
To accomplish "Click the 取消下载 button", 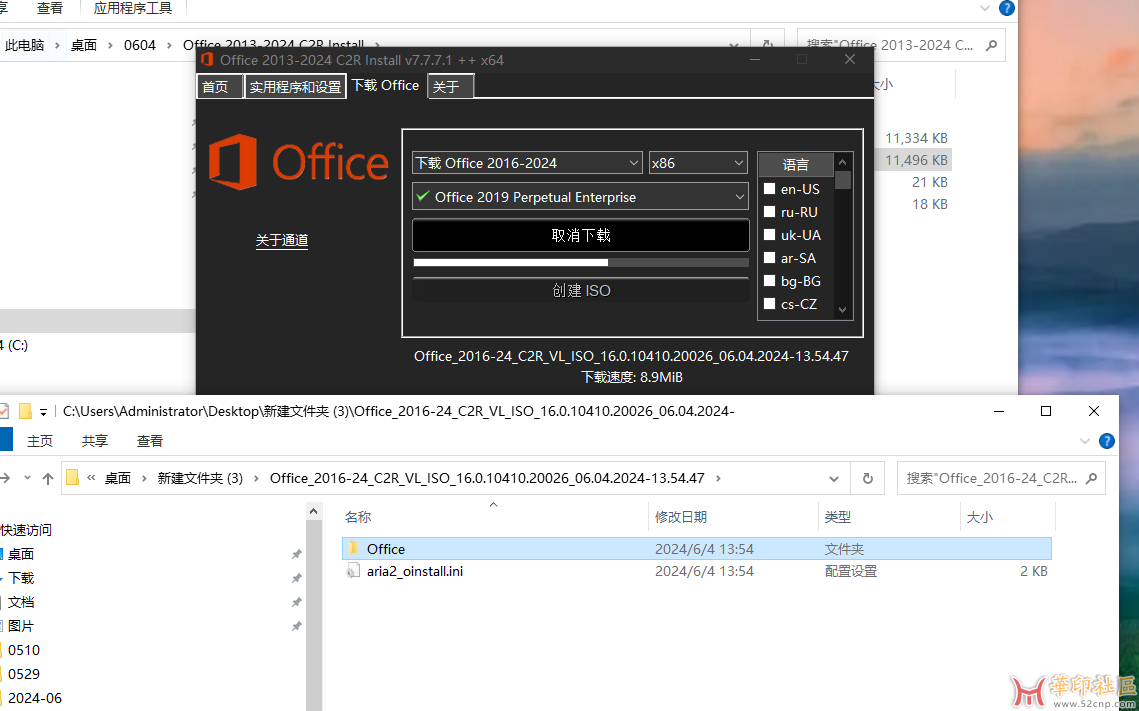I will coord(580,235).
